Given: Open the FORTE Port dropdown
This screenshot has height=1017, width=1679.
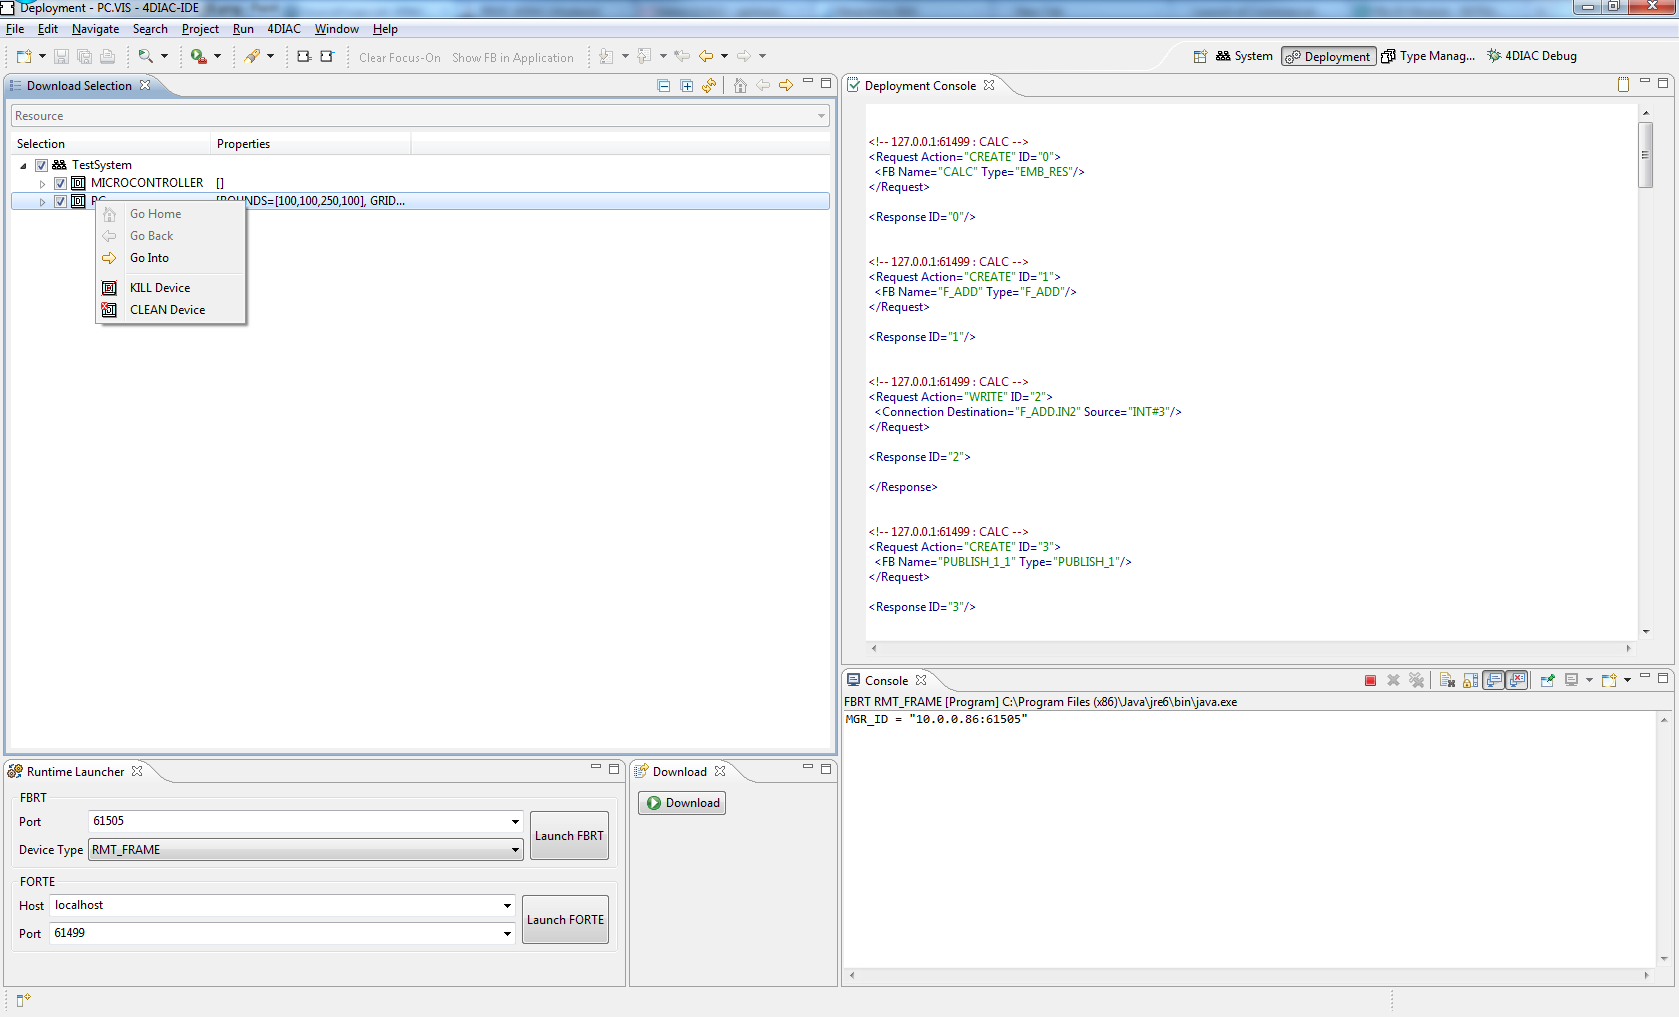Looking at the screenshot, I should click(507, 934).
